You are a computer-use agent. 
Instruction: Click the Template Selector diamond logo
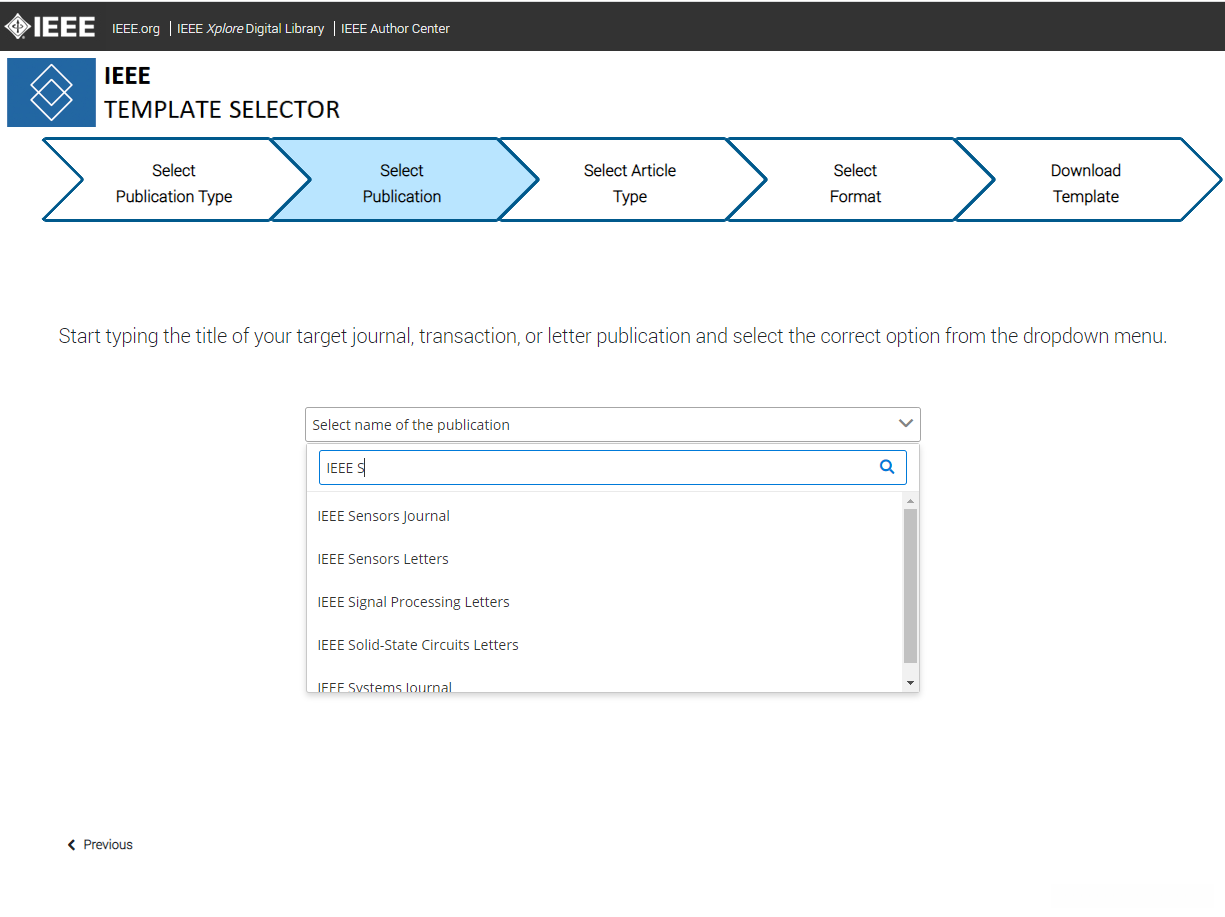tap(51, 92)
